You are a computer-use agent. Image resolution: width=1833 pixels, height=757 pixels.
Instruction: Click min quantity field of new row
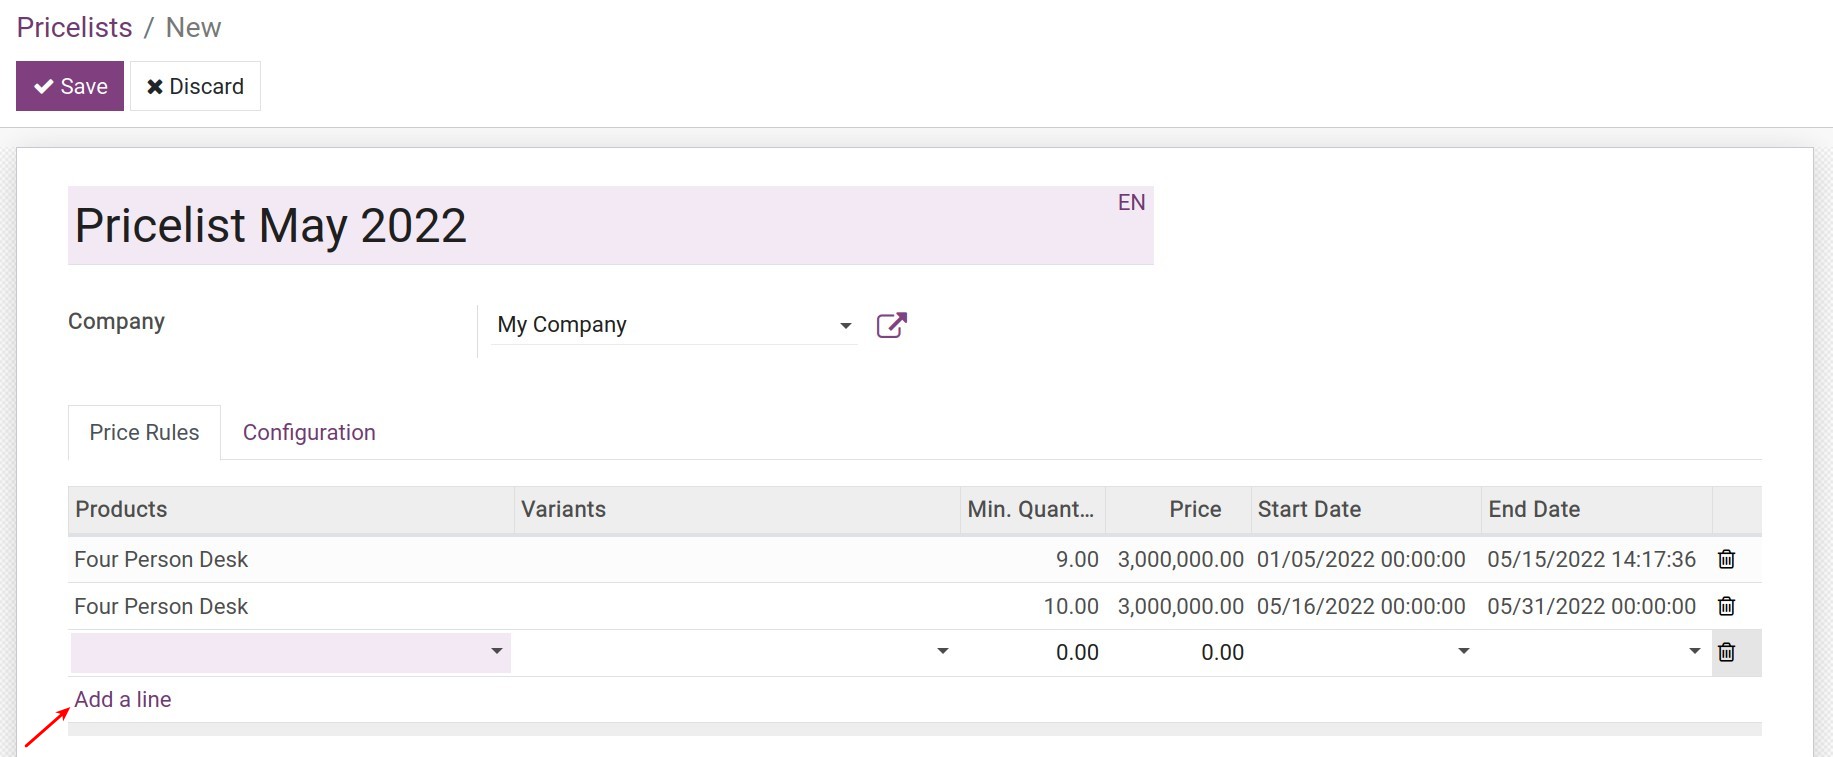[x=1032, y=652]
